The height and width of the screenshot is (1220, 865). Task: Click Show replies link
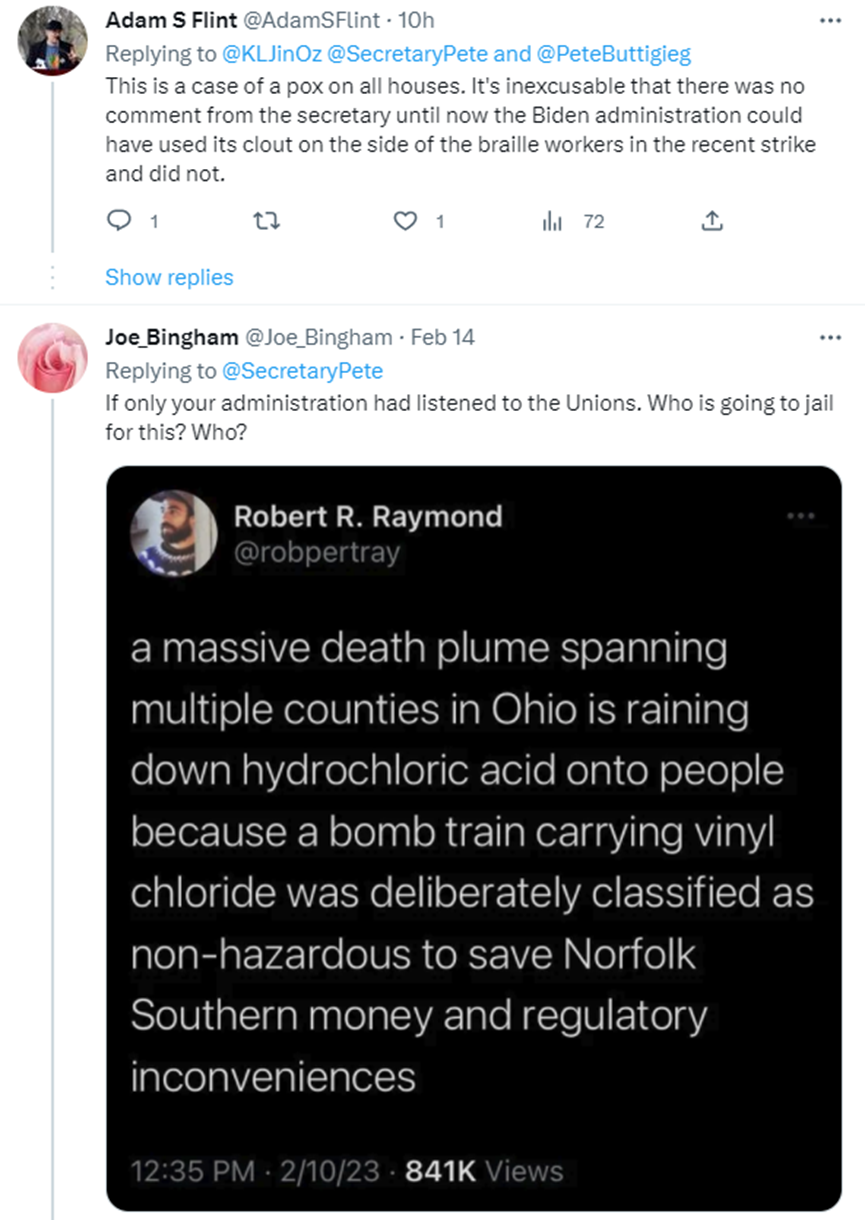click(169, 277)
